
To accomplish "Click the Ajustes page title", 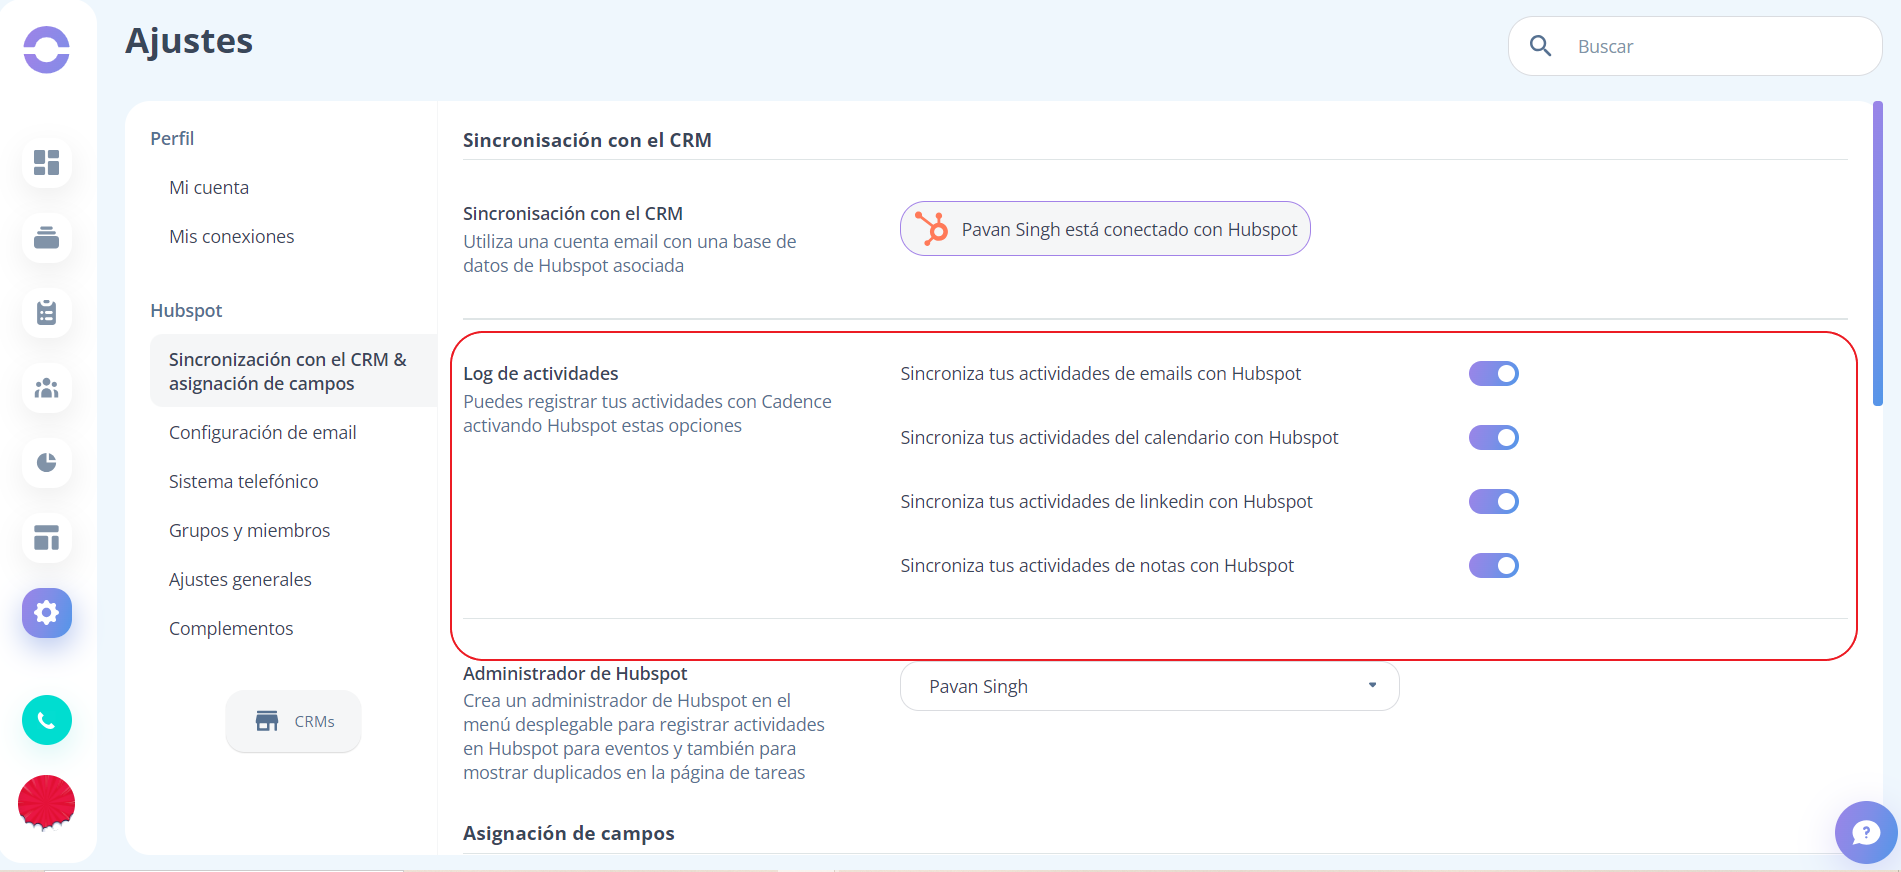I will [x=189, y=41].
